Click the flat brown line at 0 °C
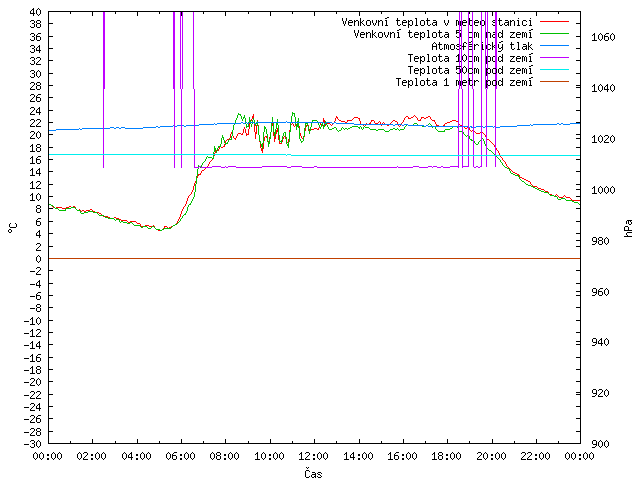640x480 pixels. pyautogui.click(x=314, y=258)
